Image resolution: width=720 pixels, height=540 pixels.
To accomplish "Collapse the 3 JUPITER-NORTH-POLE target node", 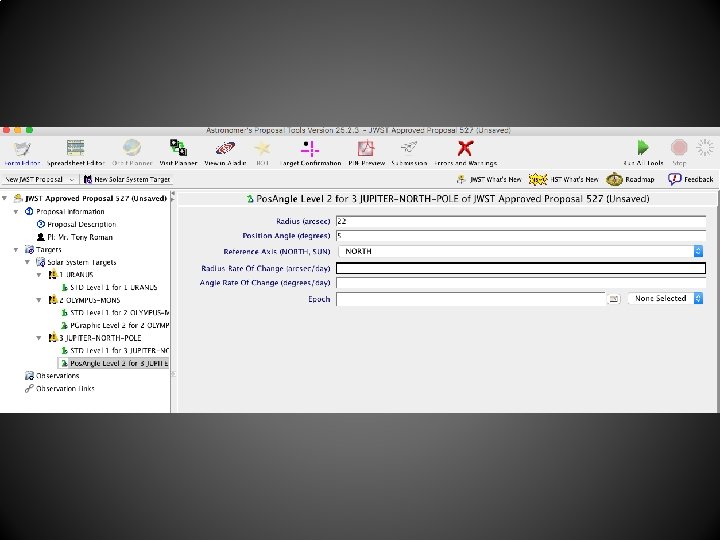I will 39,338.
